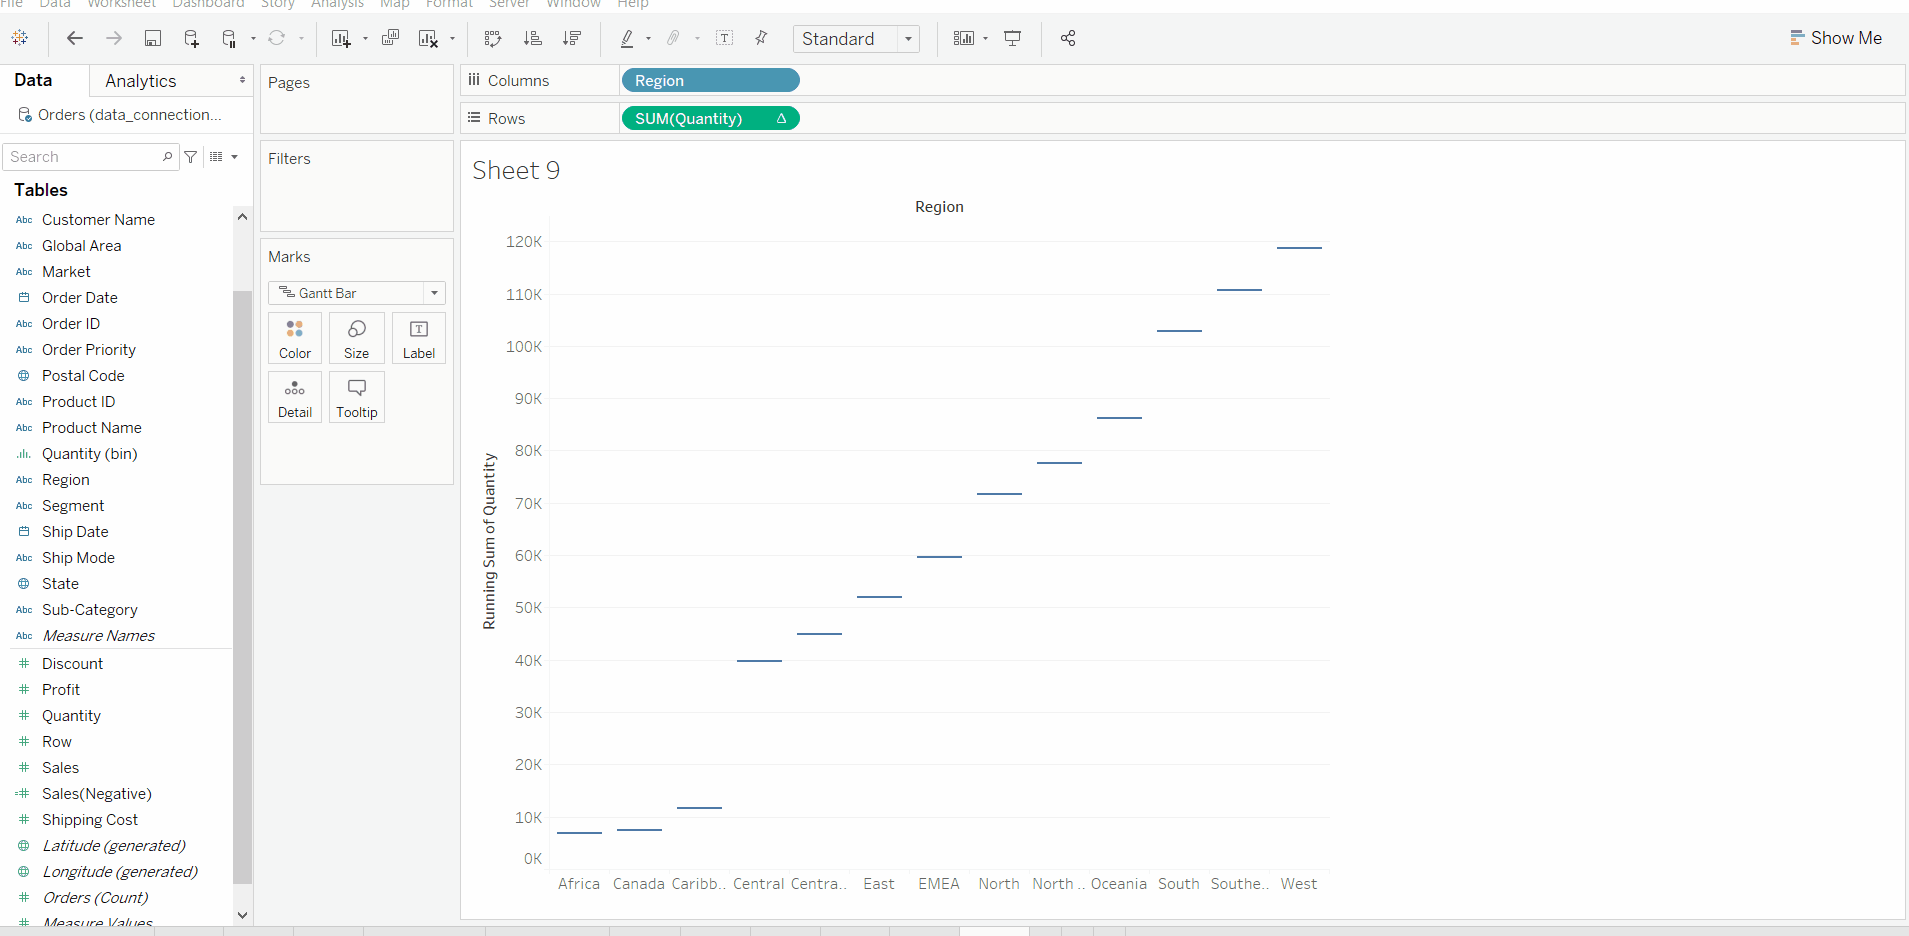Clear the sheet using toolbar icon
Viewport: 1909px width, 936px height.
(429, 38)
